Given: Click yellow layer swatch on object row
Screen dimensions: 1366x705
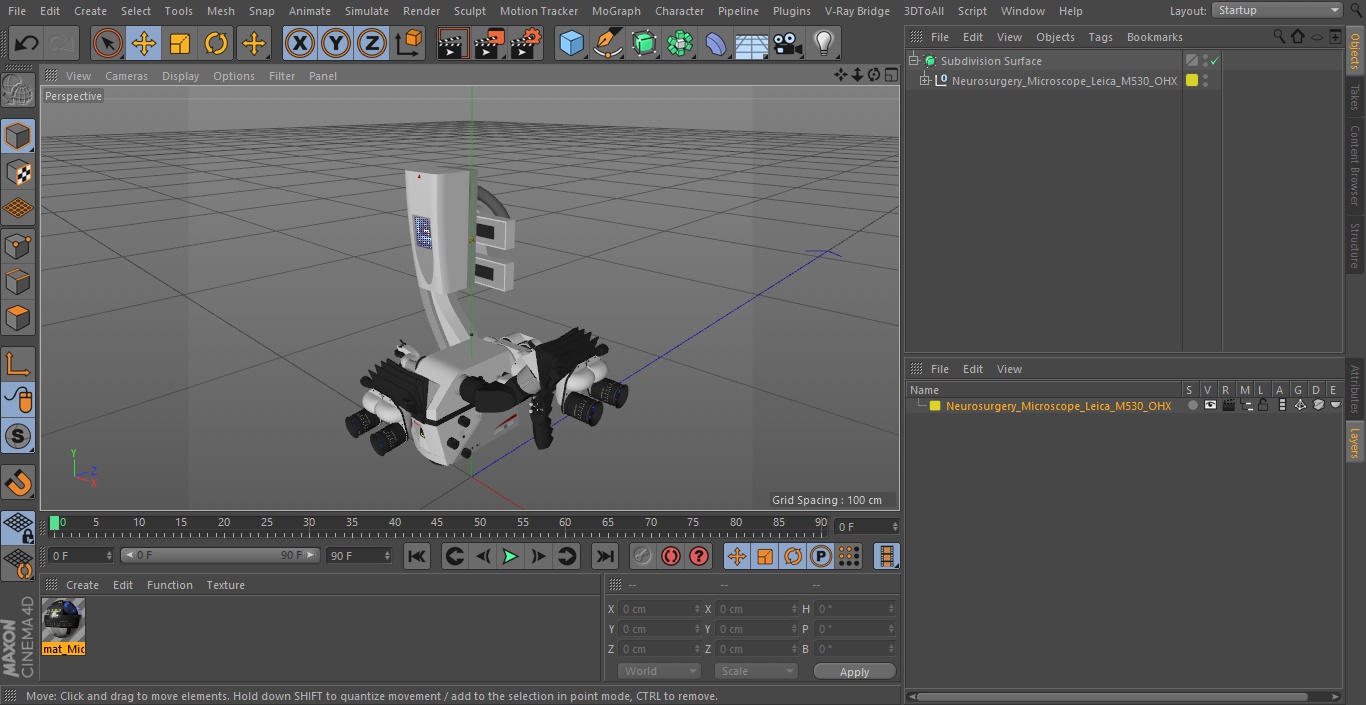Looking at the screenshot, I should [1192, 81].
